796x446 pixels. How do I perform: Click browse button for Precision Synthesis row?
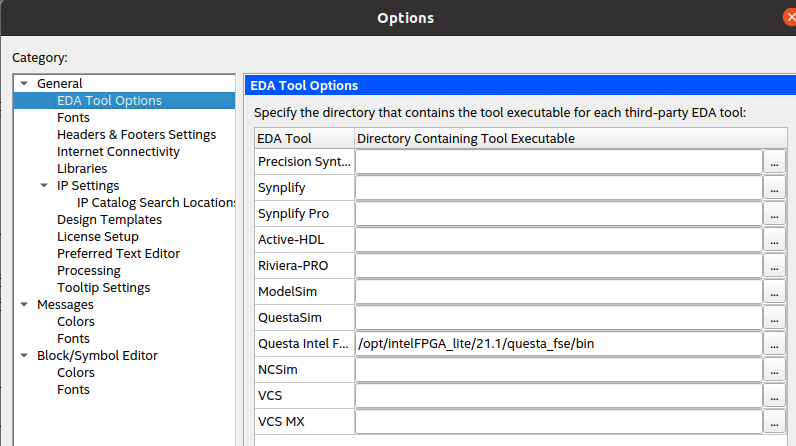(775, 162)
